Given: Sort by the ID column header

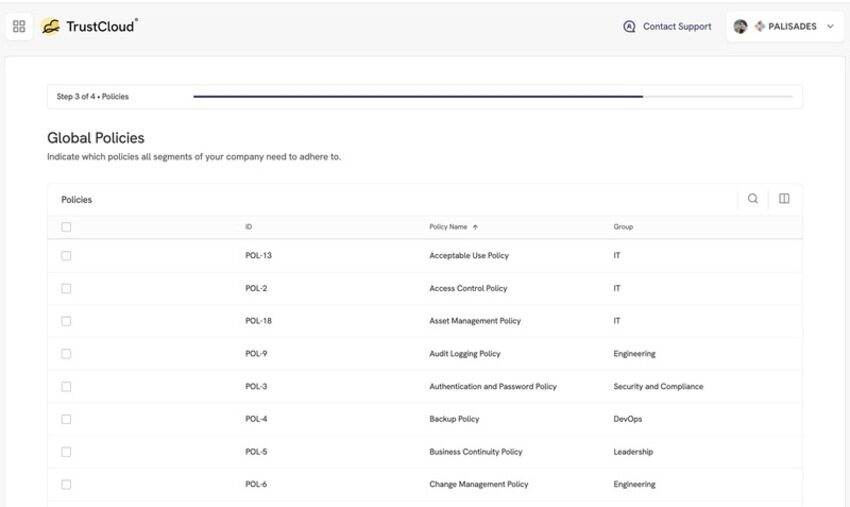Looking at the screenshot, I should coord(248,227).
